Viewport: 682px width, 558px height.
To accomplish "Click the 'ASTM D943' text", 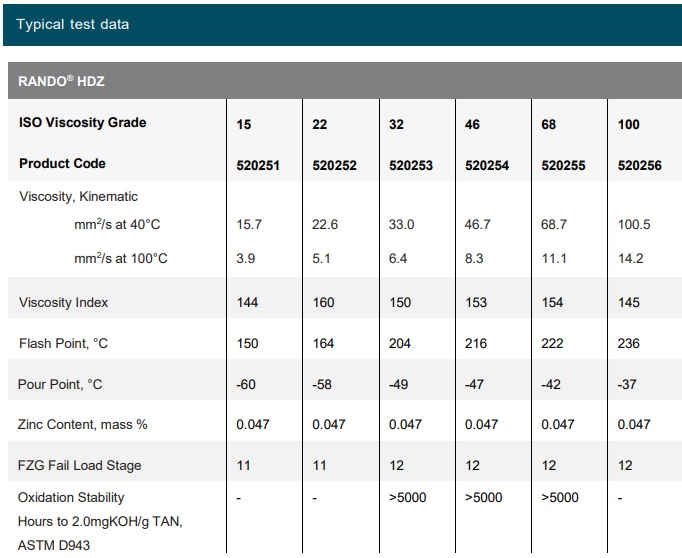I will 52,545.
